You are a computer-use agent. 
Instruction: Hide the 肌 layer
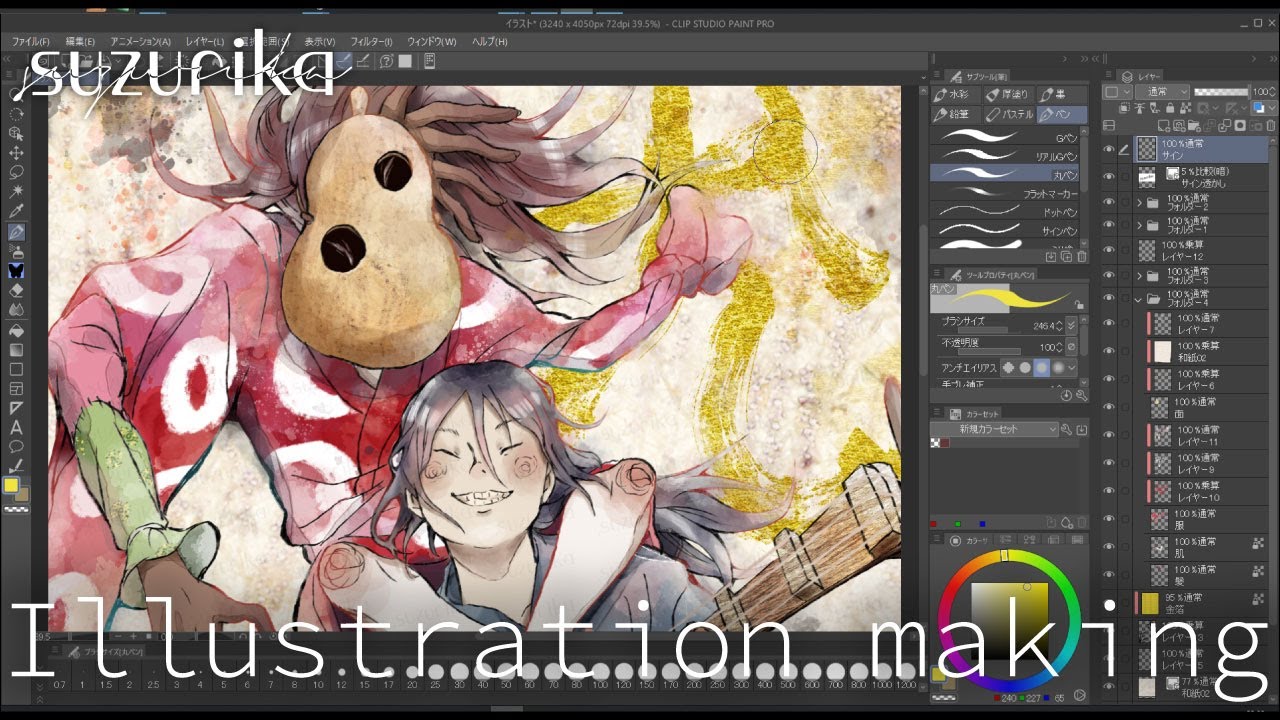[x=1108, y=546]
